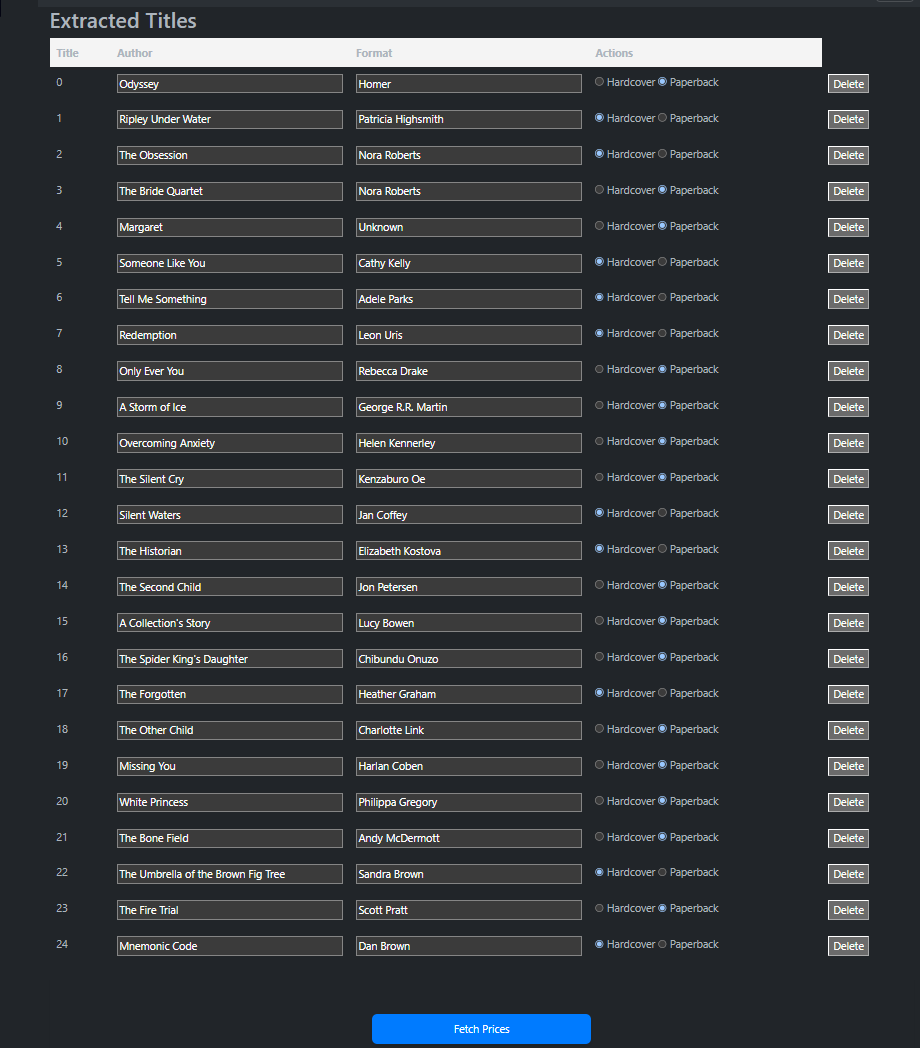
Task: Select Hardcover for White Princess row
Action: [599, 801]
